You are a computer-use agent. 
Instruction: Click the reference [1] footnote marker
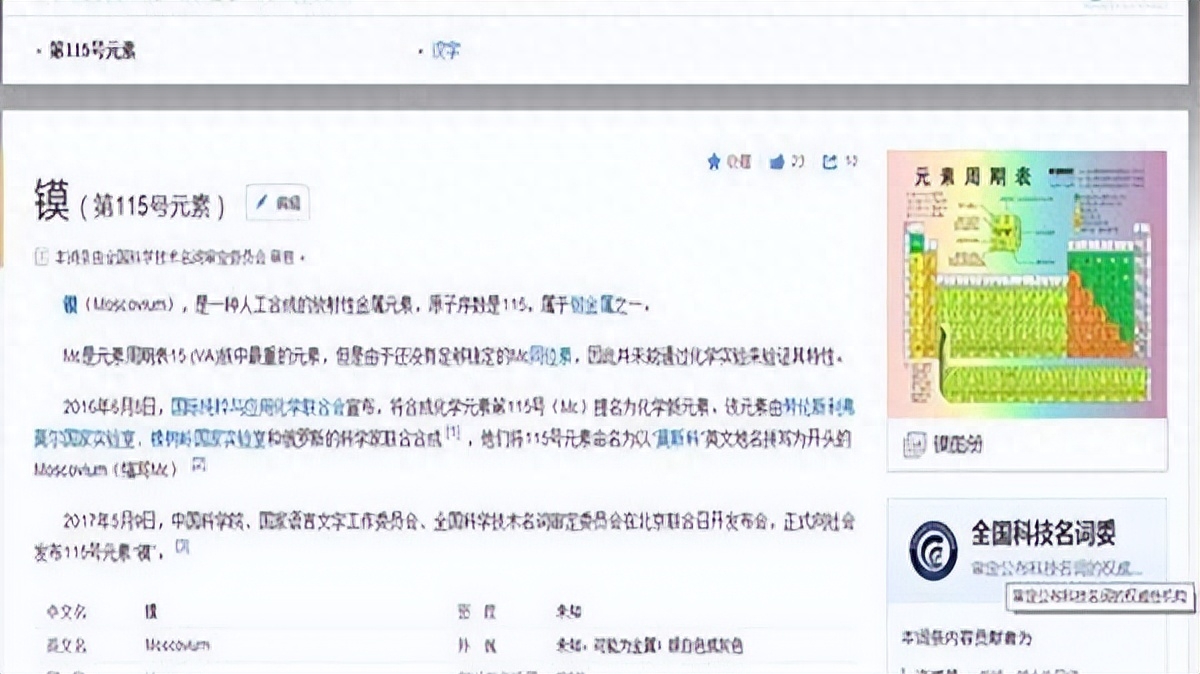[452, 432]
